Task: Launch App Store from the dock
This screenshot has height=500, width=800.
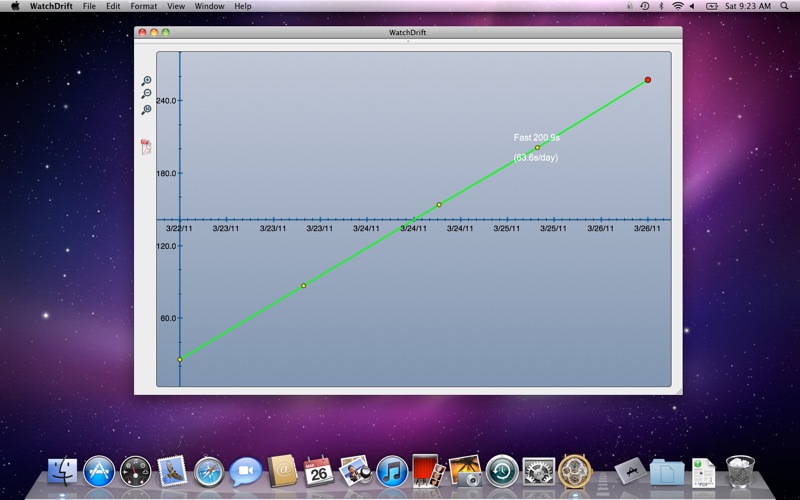Action: coord(99,470)
